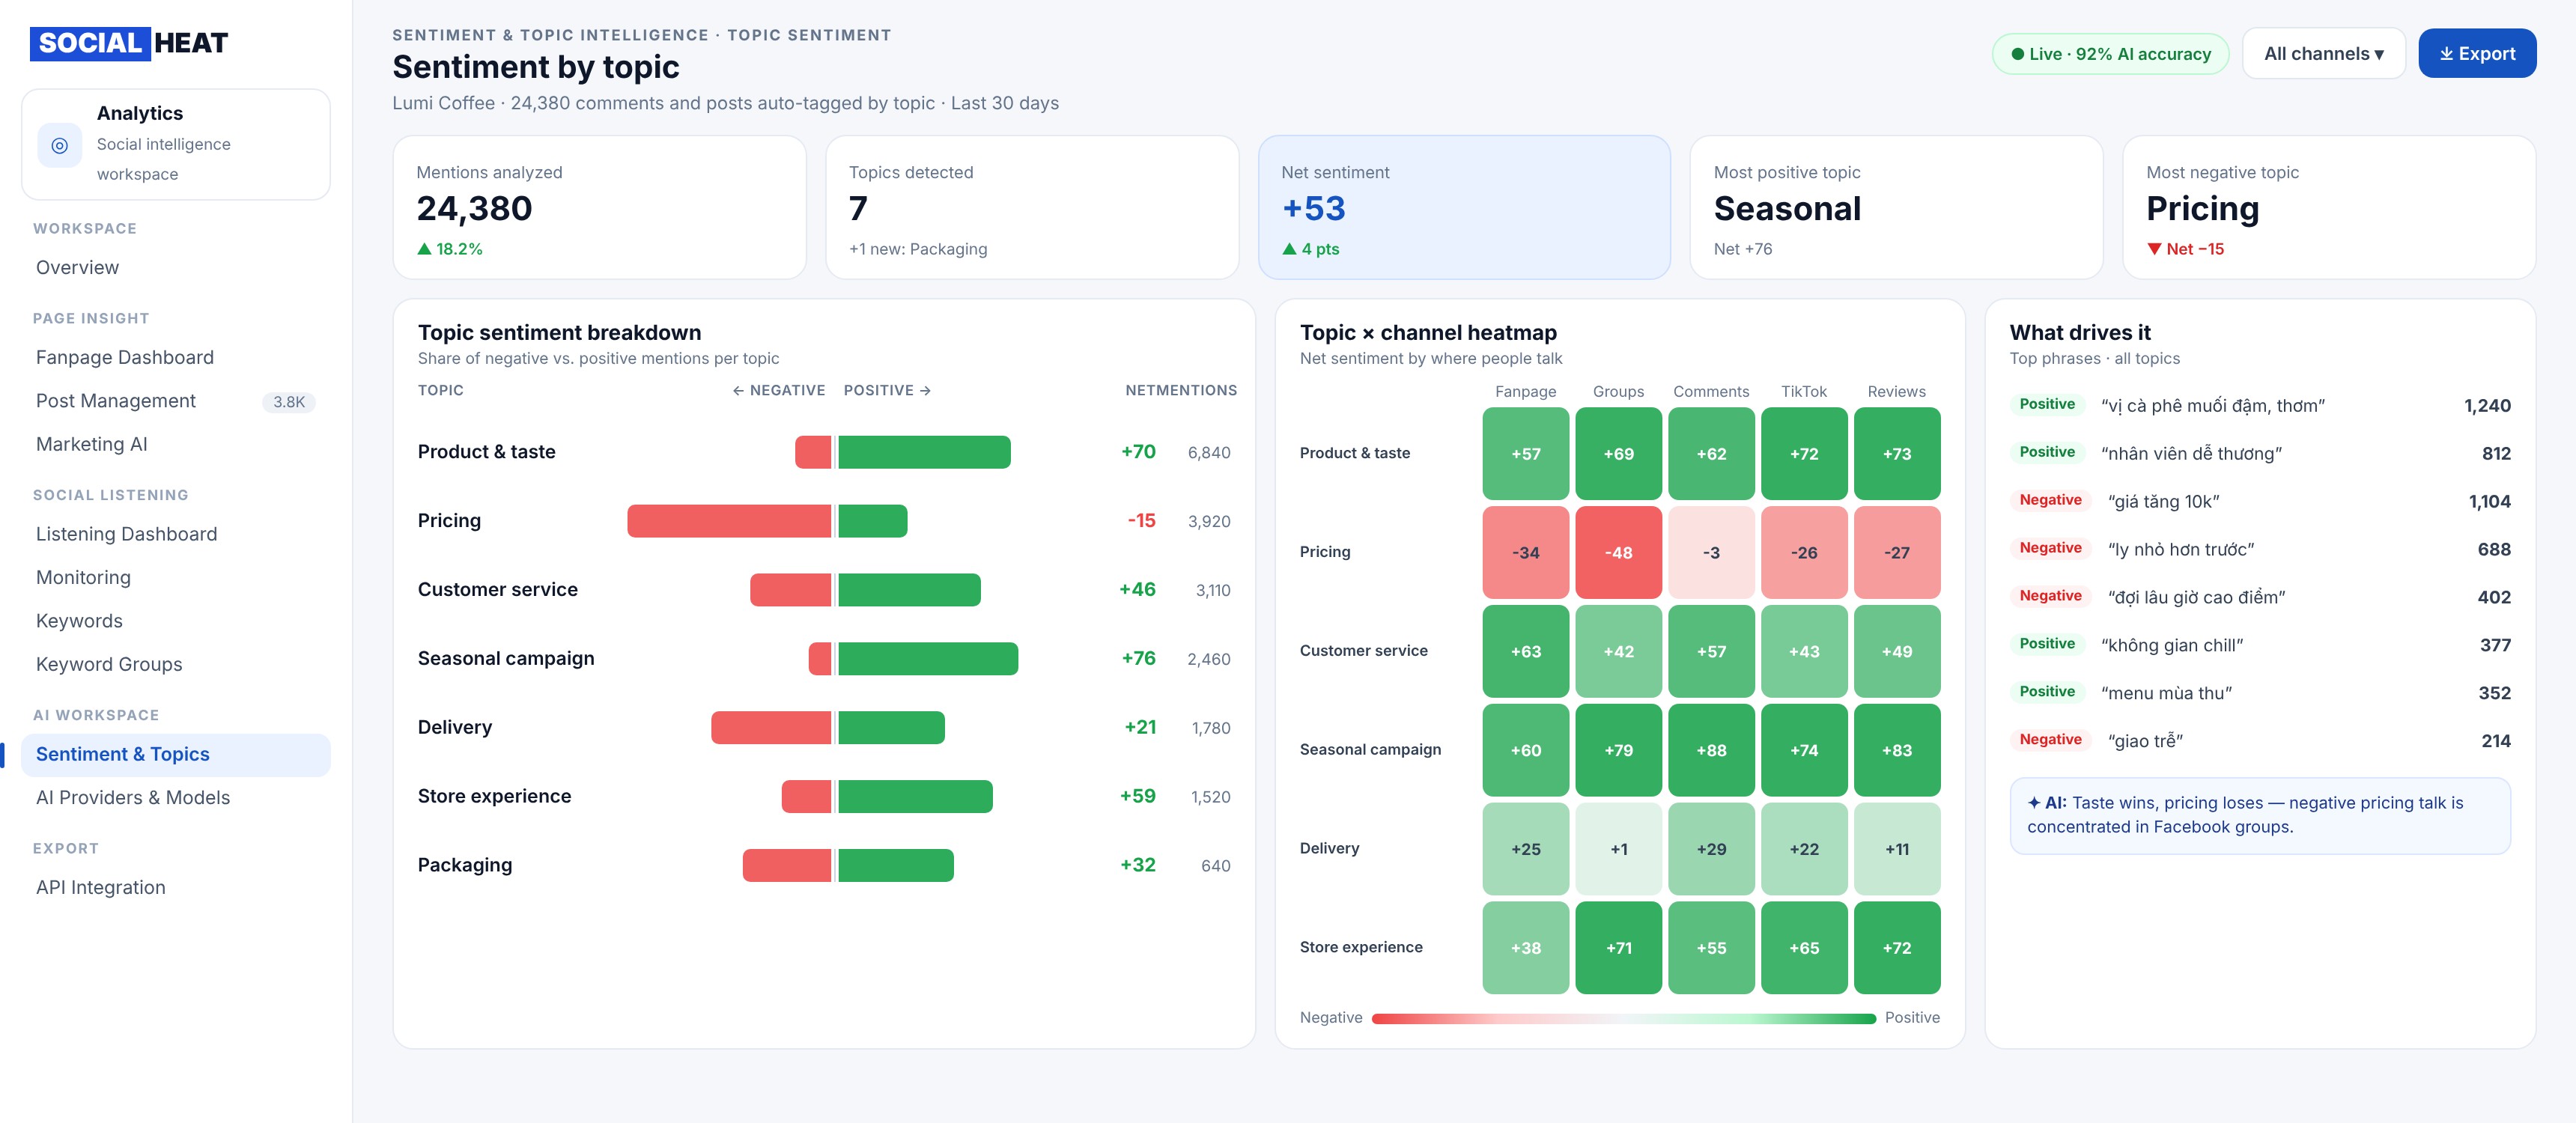2576x1123 pixels.
Task: Click the Customer service Fanpage +63 cell
Action: (1525, 651)
